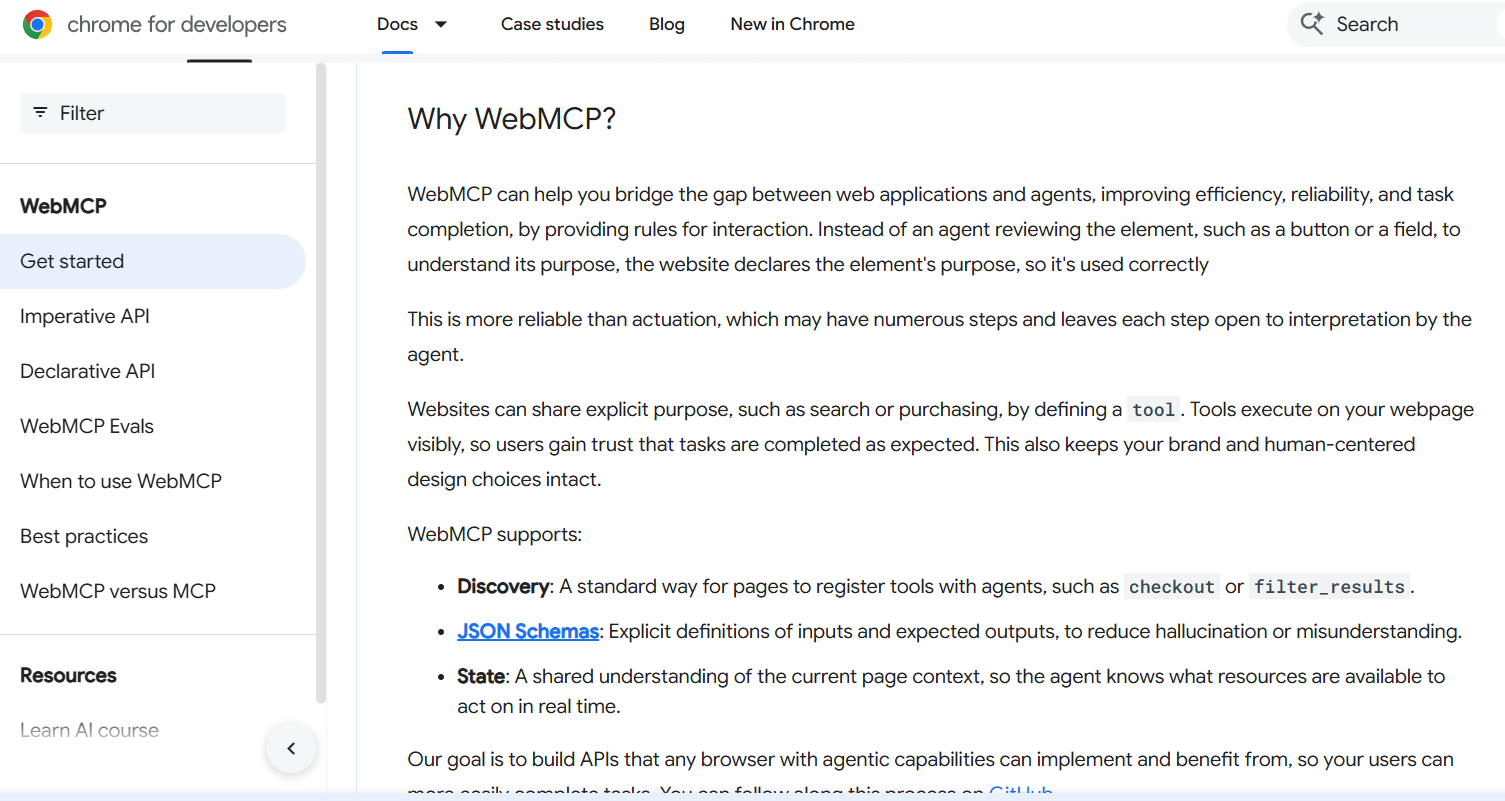Select Get started in sidebar
The width and height of the screenshot is (1505, 801).
[x=153, y=261]
